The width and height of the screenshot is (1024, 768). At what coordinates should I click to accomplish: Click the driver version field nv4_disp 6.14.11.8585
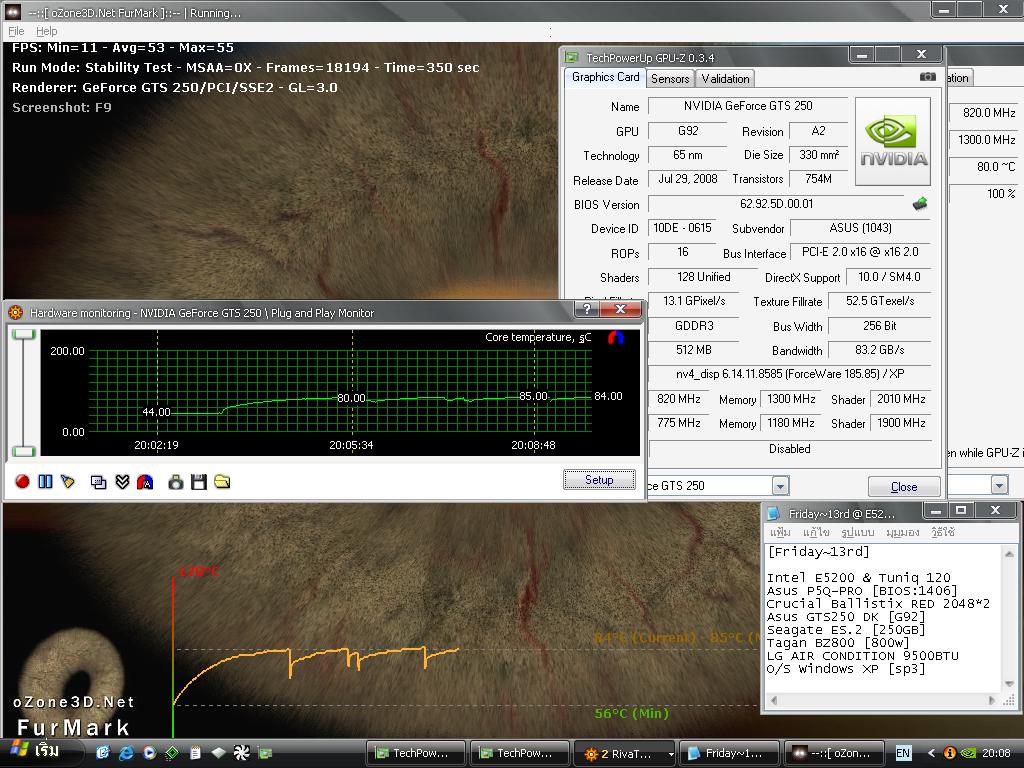(x=790, y=374)
